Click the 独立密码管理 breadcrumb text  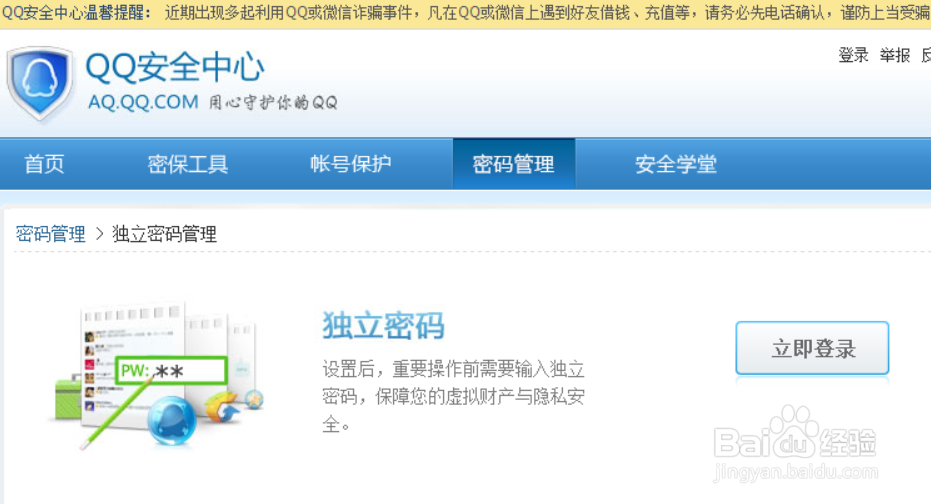coord(164,234)
